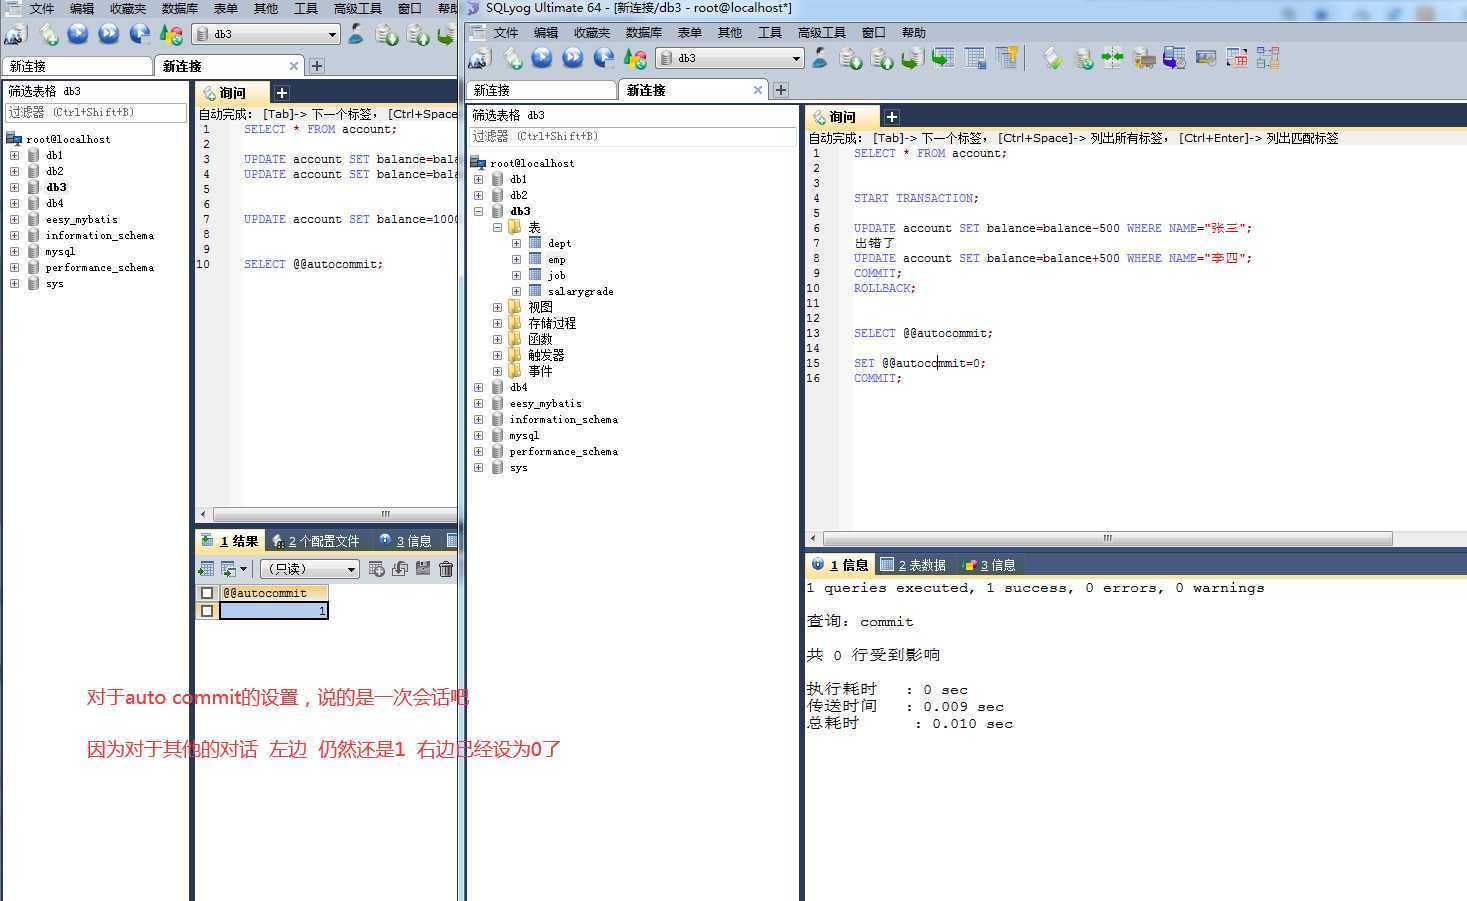The height and width of the screenshot is (901, 1467).
Task: Switch to 2 表数据 tab in right window
Action: pyautogui.click(x=913, y=565)
